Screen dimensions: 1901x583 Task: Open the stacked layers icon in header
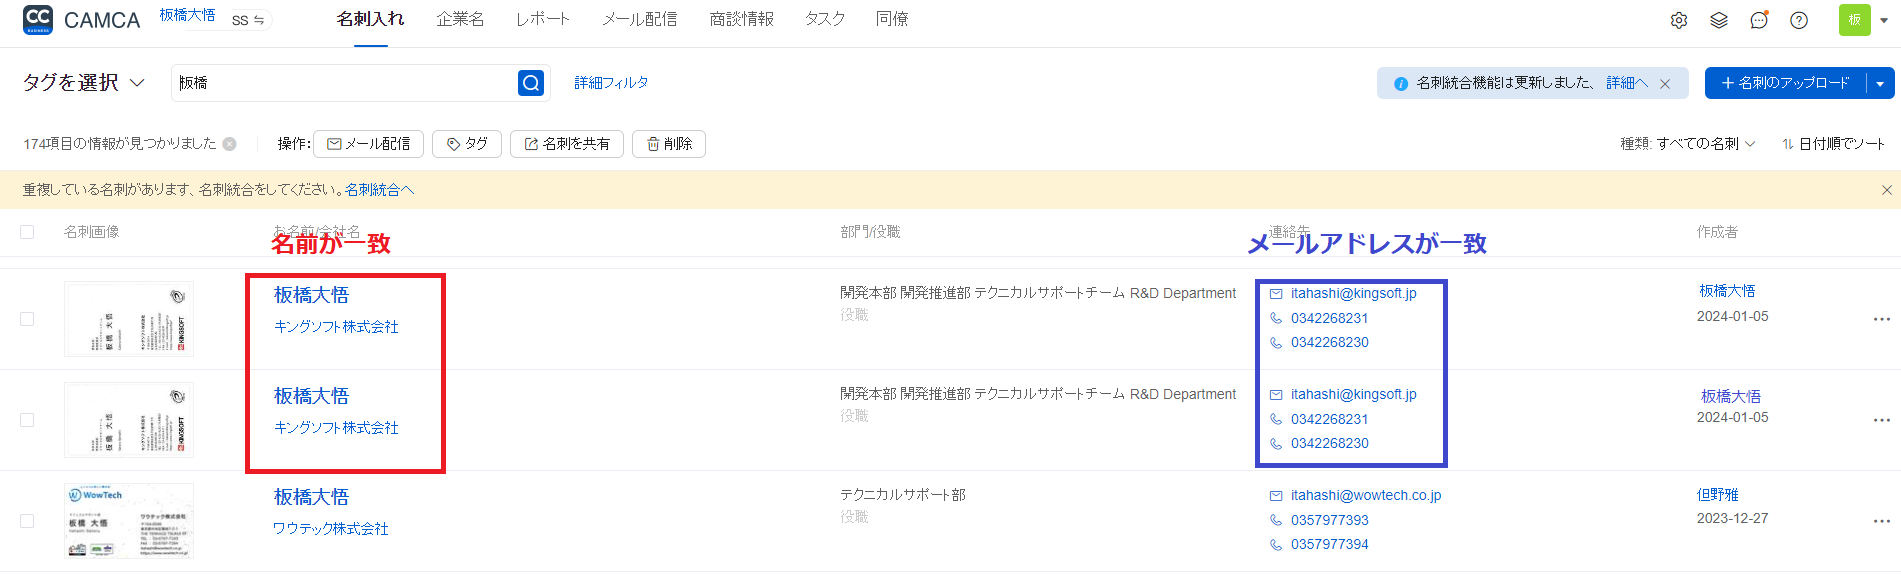tap(1719, 20)
